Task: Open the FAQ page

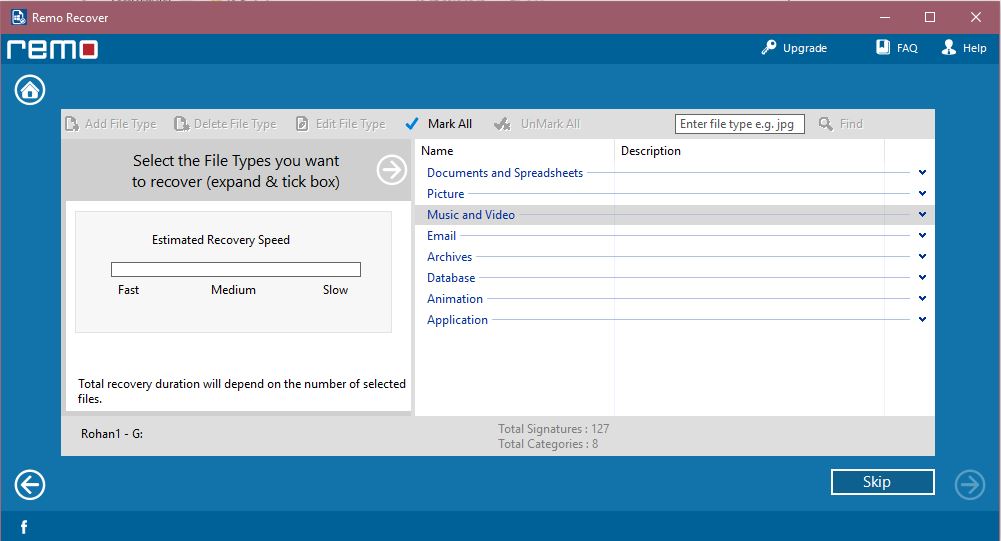Action: (x=896, y=48)
